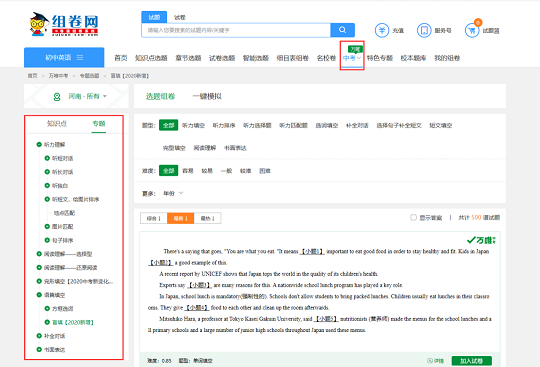Click 专题选题 in the breadcrumb
540x367 pixels.
[90, 76]
